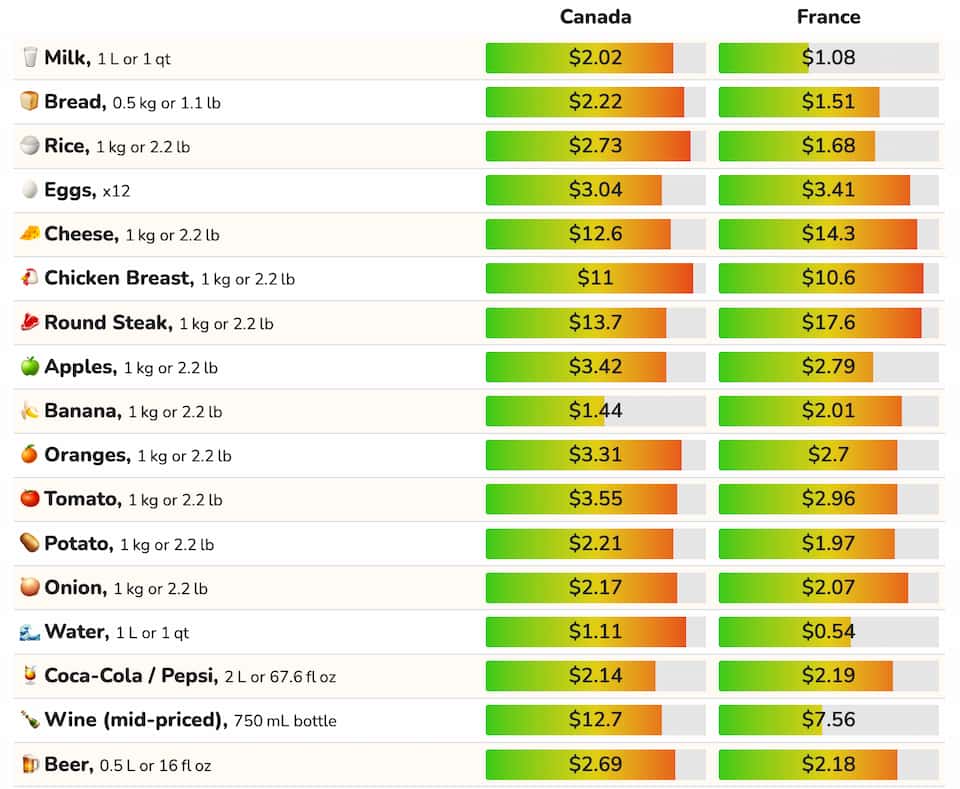The image size is (960, 789).
Task: Click the Coca-Cola drink icon
Action: click(x=29, y=676)
